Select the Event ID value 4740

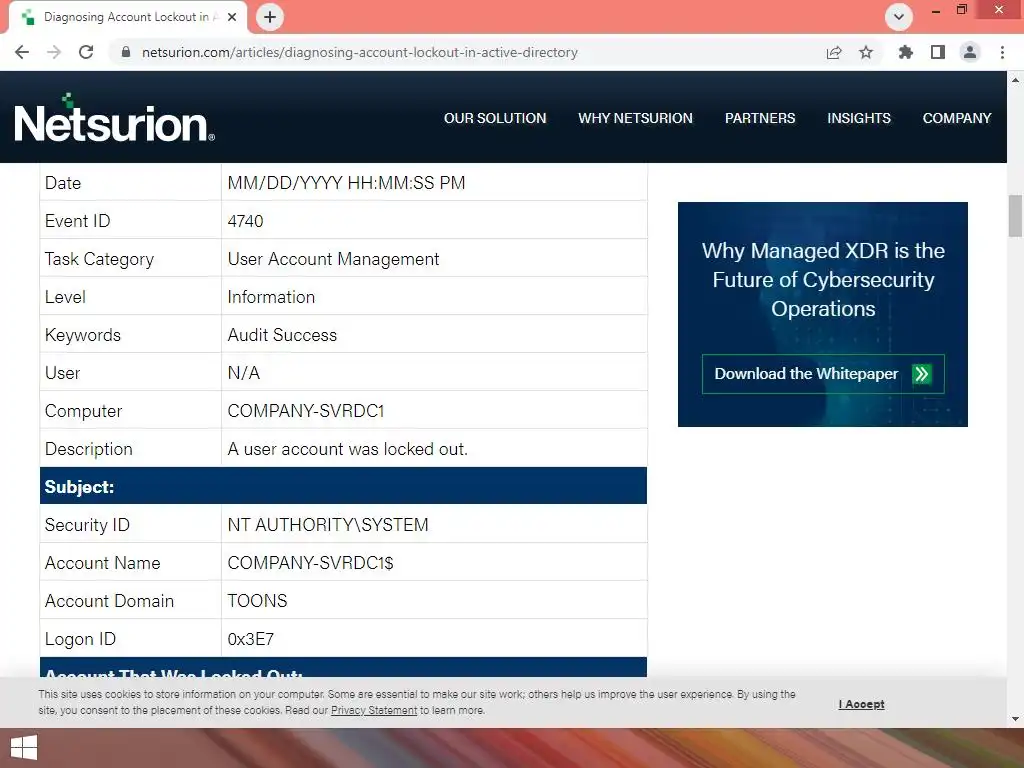[245, 221]
